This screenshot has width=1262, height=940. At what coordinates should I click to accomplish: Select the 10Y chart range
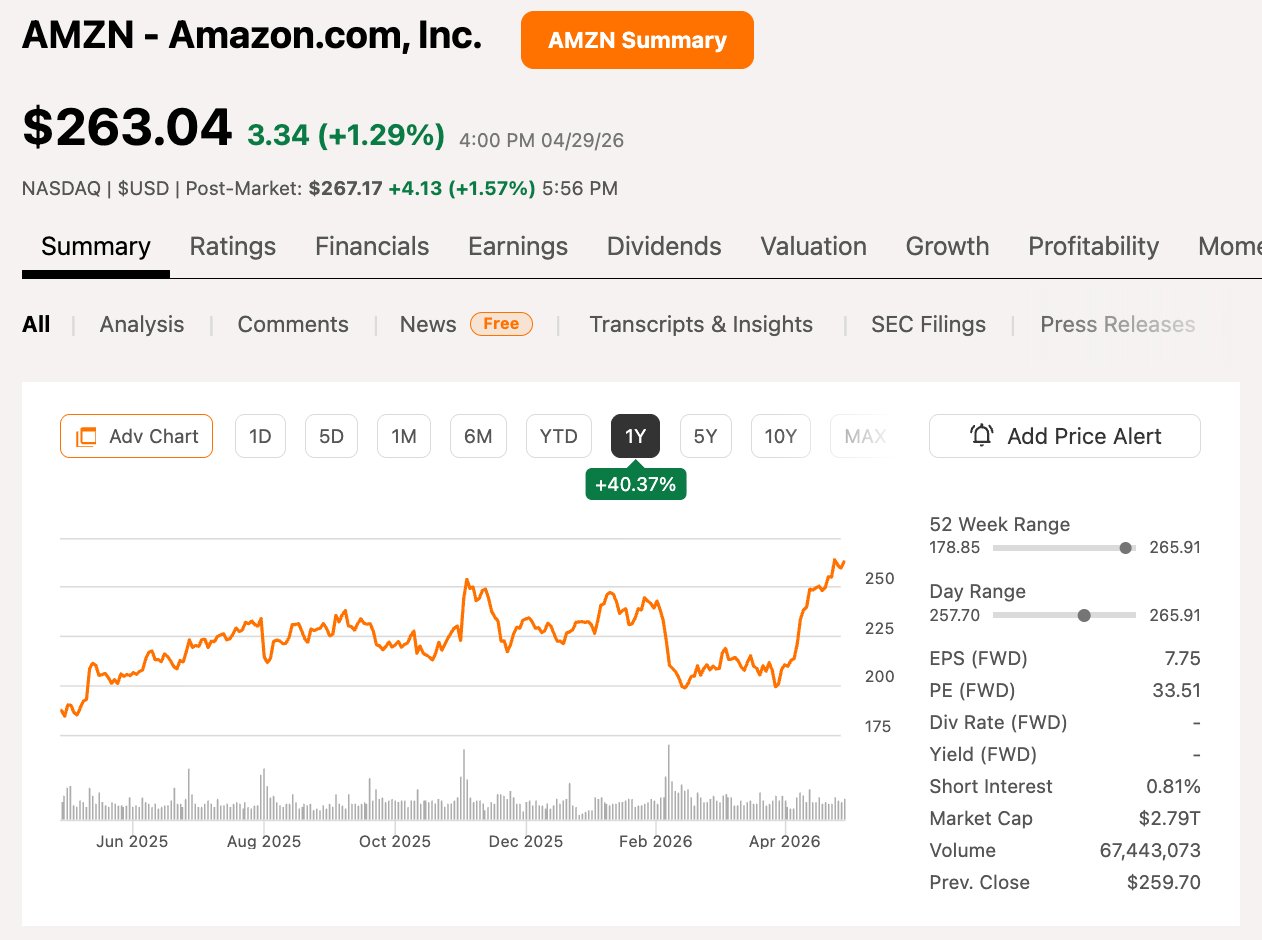click(x=780, y=436)
